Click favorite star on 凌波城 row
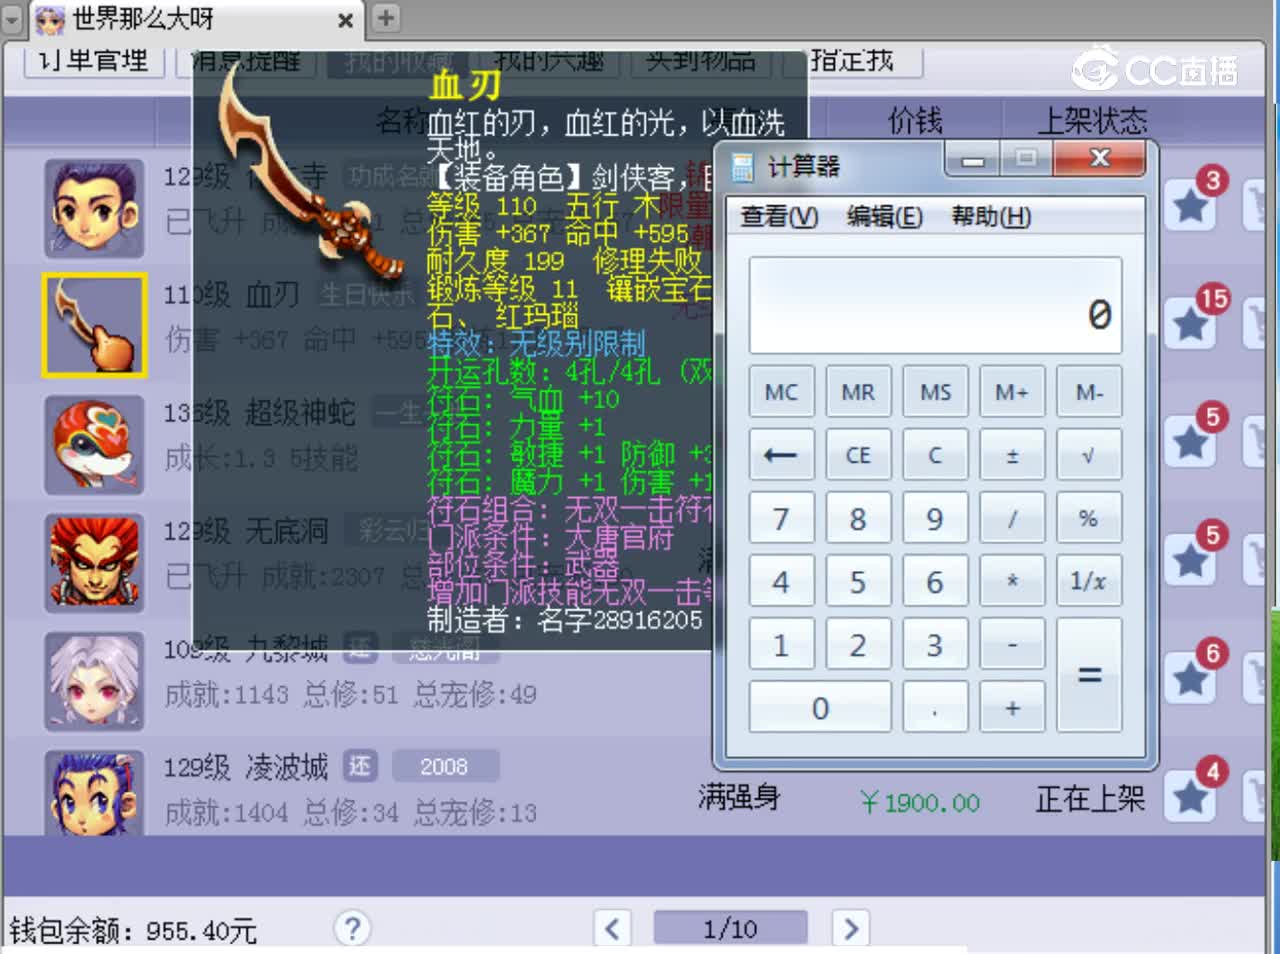The width and height of the screenshot is (1280, 954). point(1191,796)
